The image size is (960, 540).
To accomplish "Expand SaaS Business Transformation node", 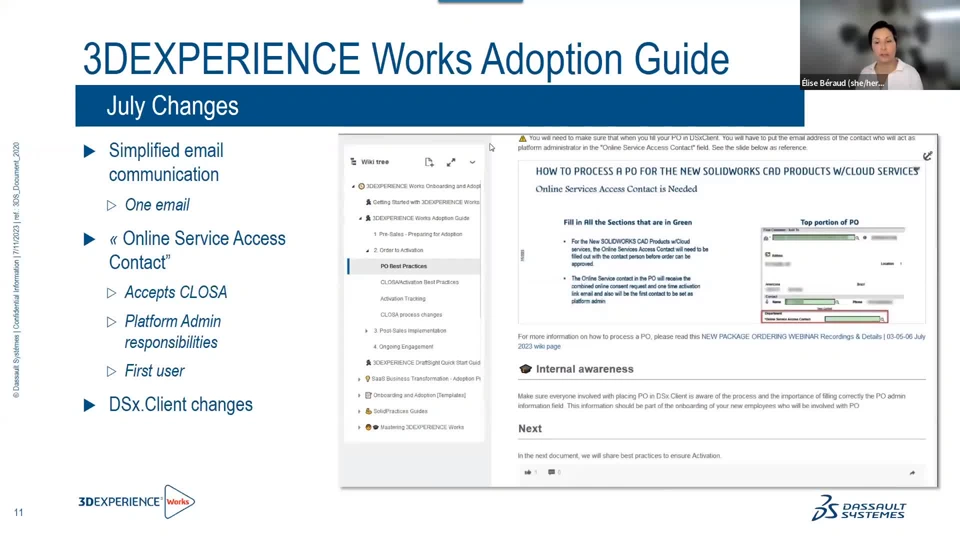I will (x=359, y=379).
